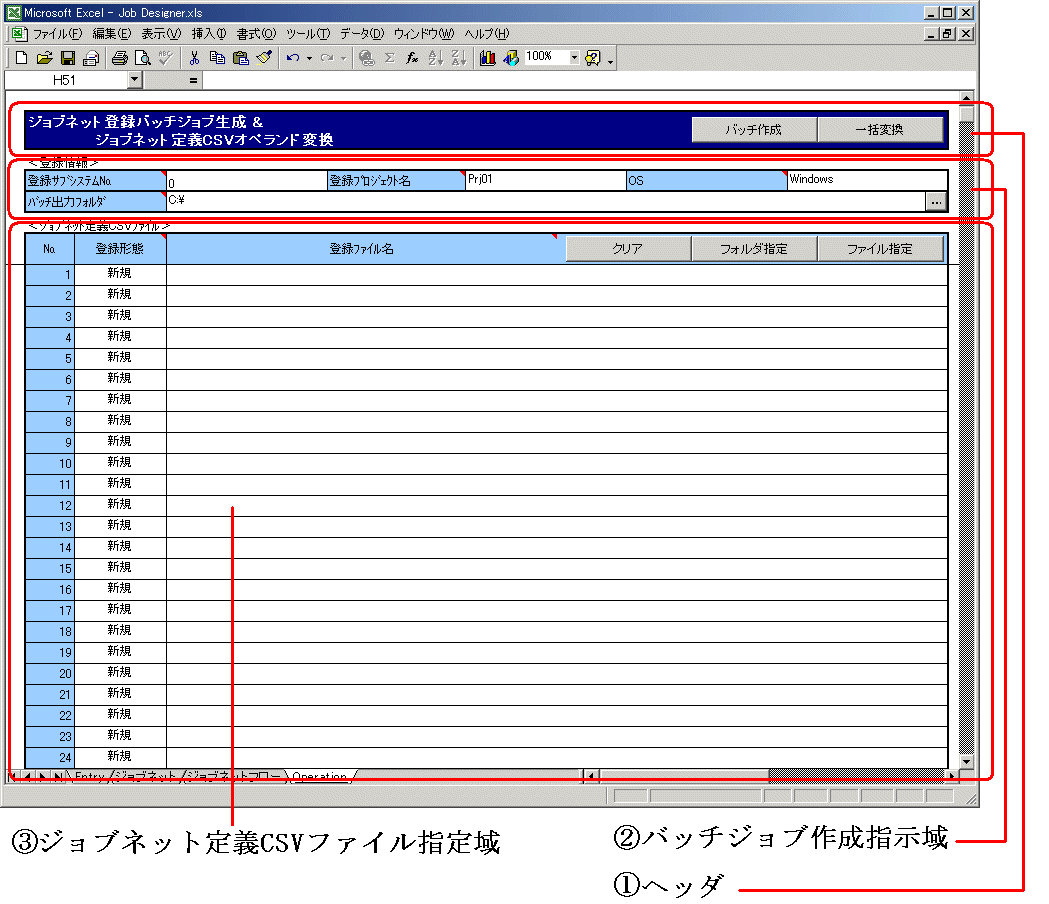Switch to the Entry sheet tab

(x=89, y=776)
